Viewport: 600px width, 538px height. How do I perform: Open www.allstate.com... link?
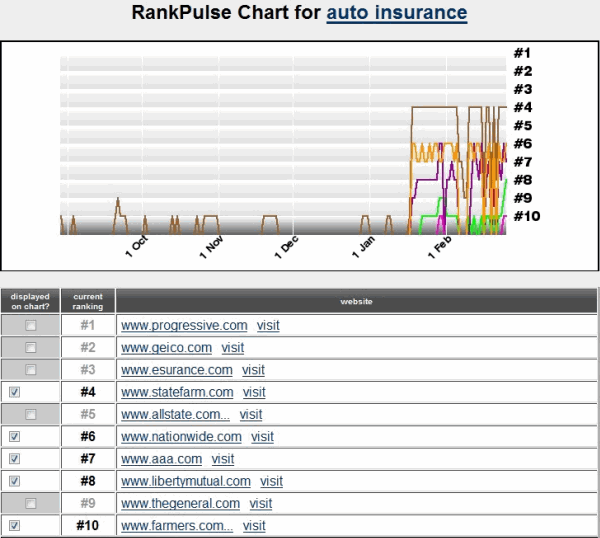(175, 414)
